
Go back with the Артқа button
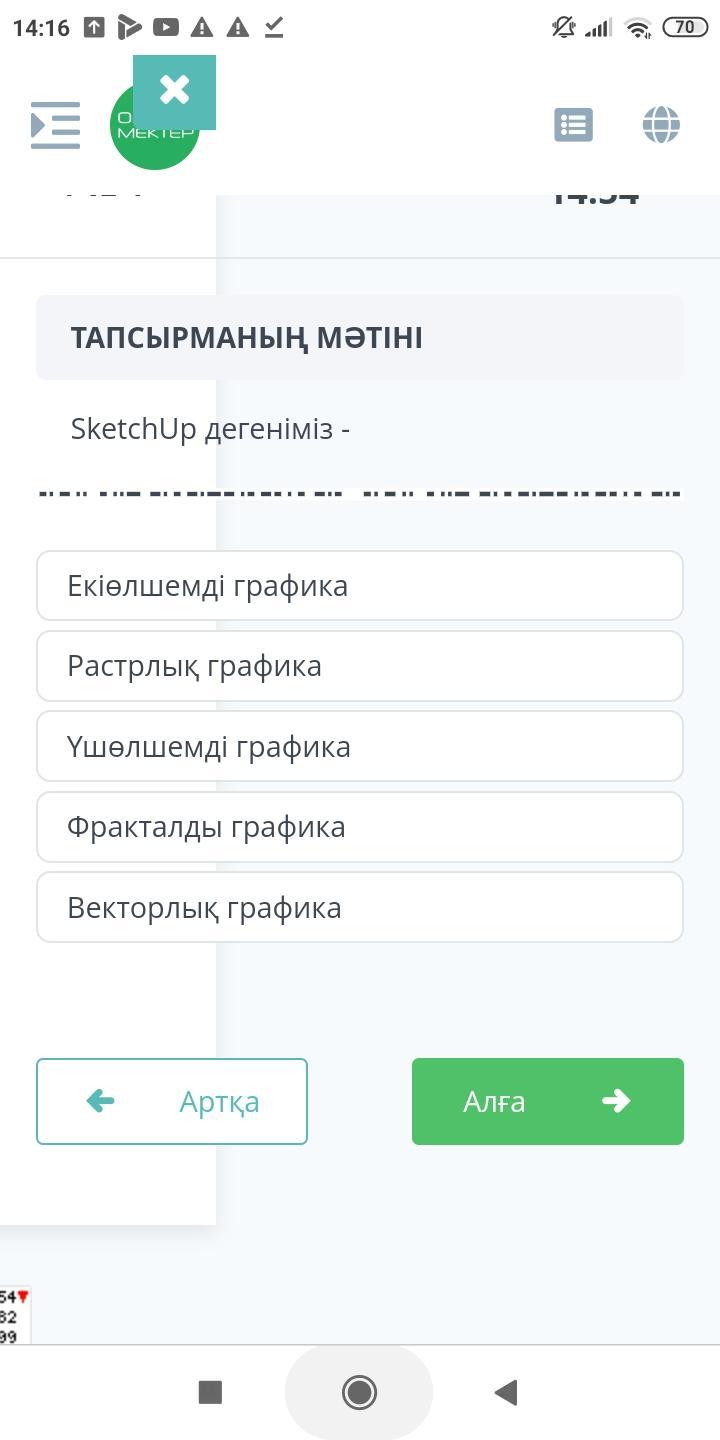(172, 1101)
